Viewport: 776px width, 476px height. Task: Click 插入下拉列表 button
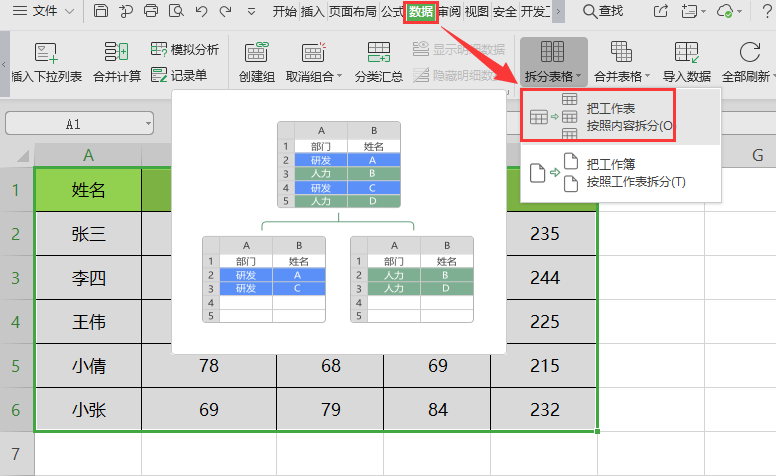(x=47, y=62)
